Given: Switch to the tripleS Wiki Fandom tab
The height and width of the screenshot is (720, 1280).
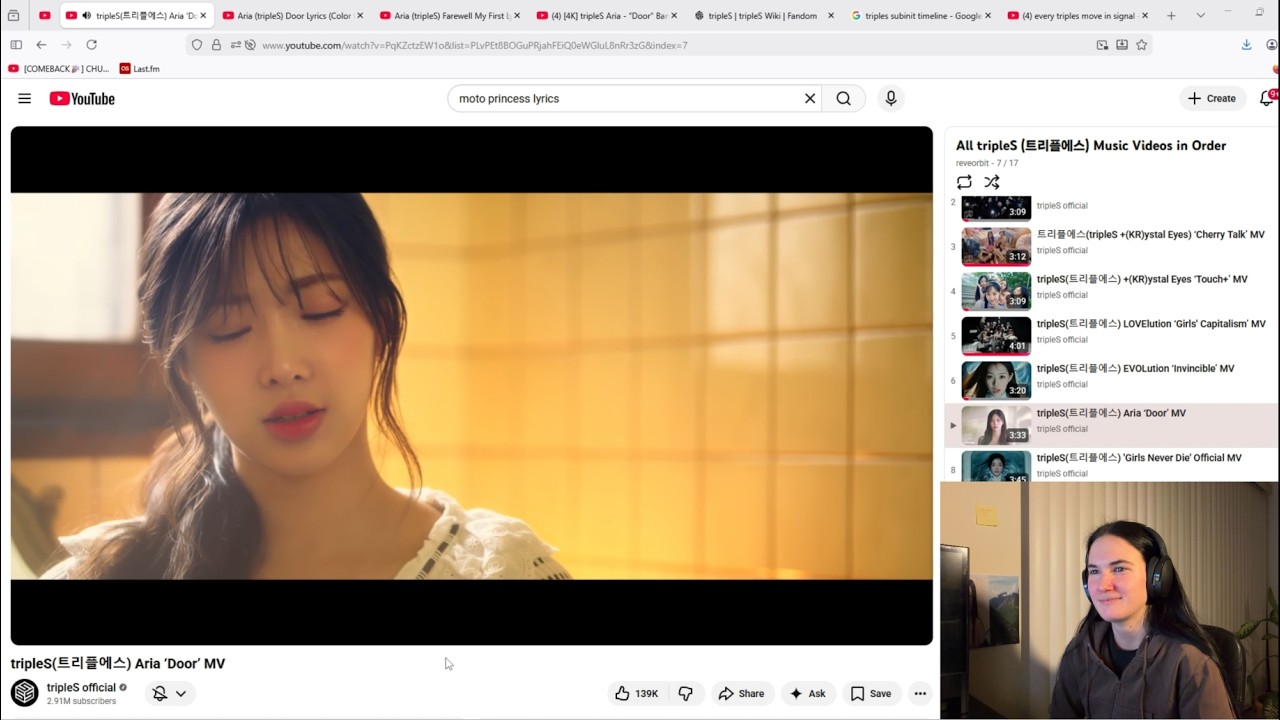Looking at the screenshot, I should pos(762,15).
